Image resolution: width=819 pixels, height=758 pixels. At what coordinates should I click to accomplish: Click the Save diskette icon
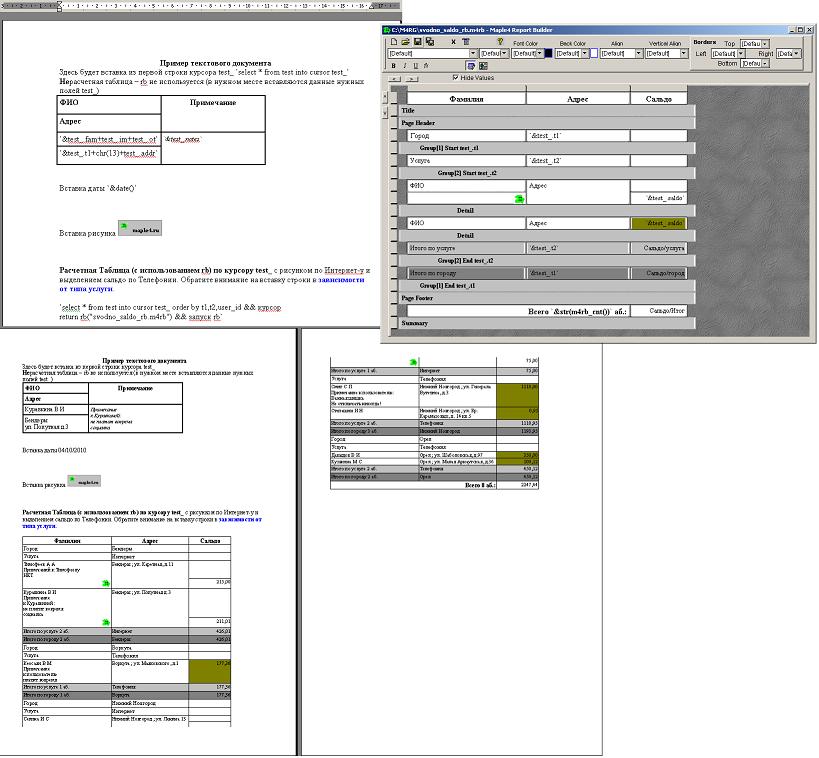point(417,42)
